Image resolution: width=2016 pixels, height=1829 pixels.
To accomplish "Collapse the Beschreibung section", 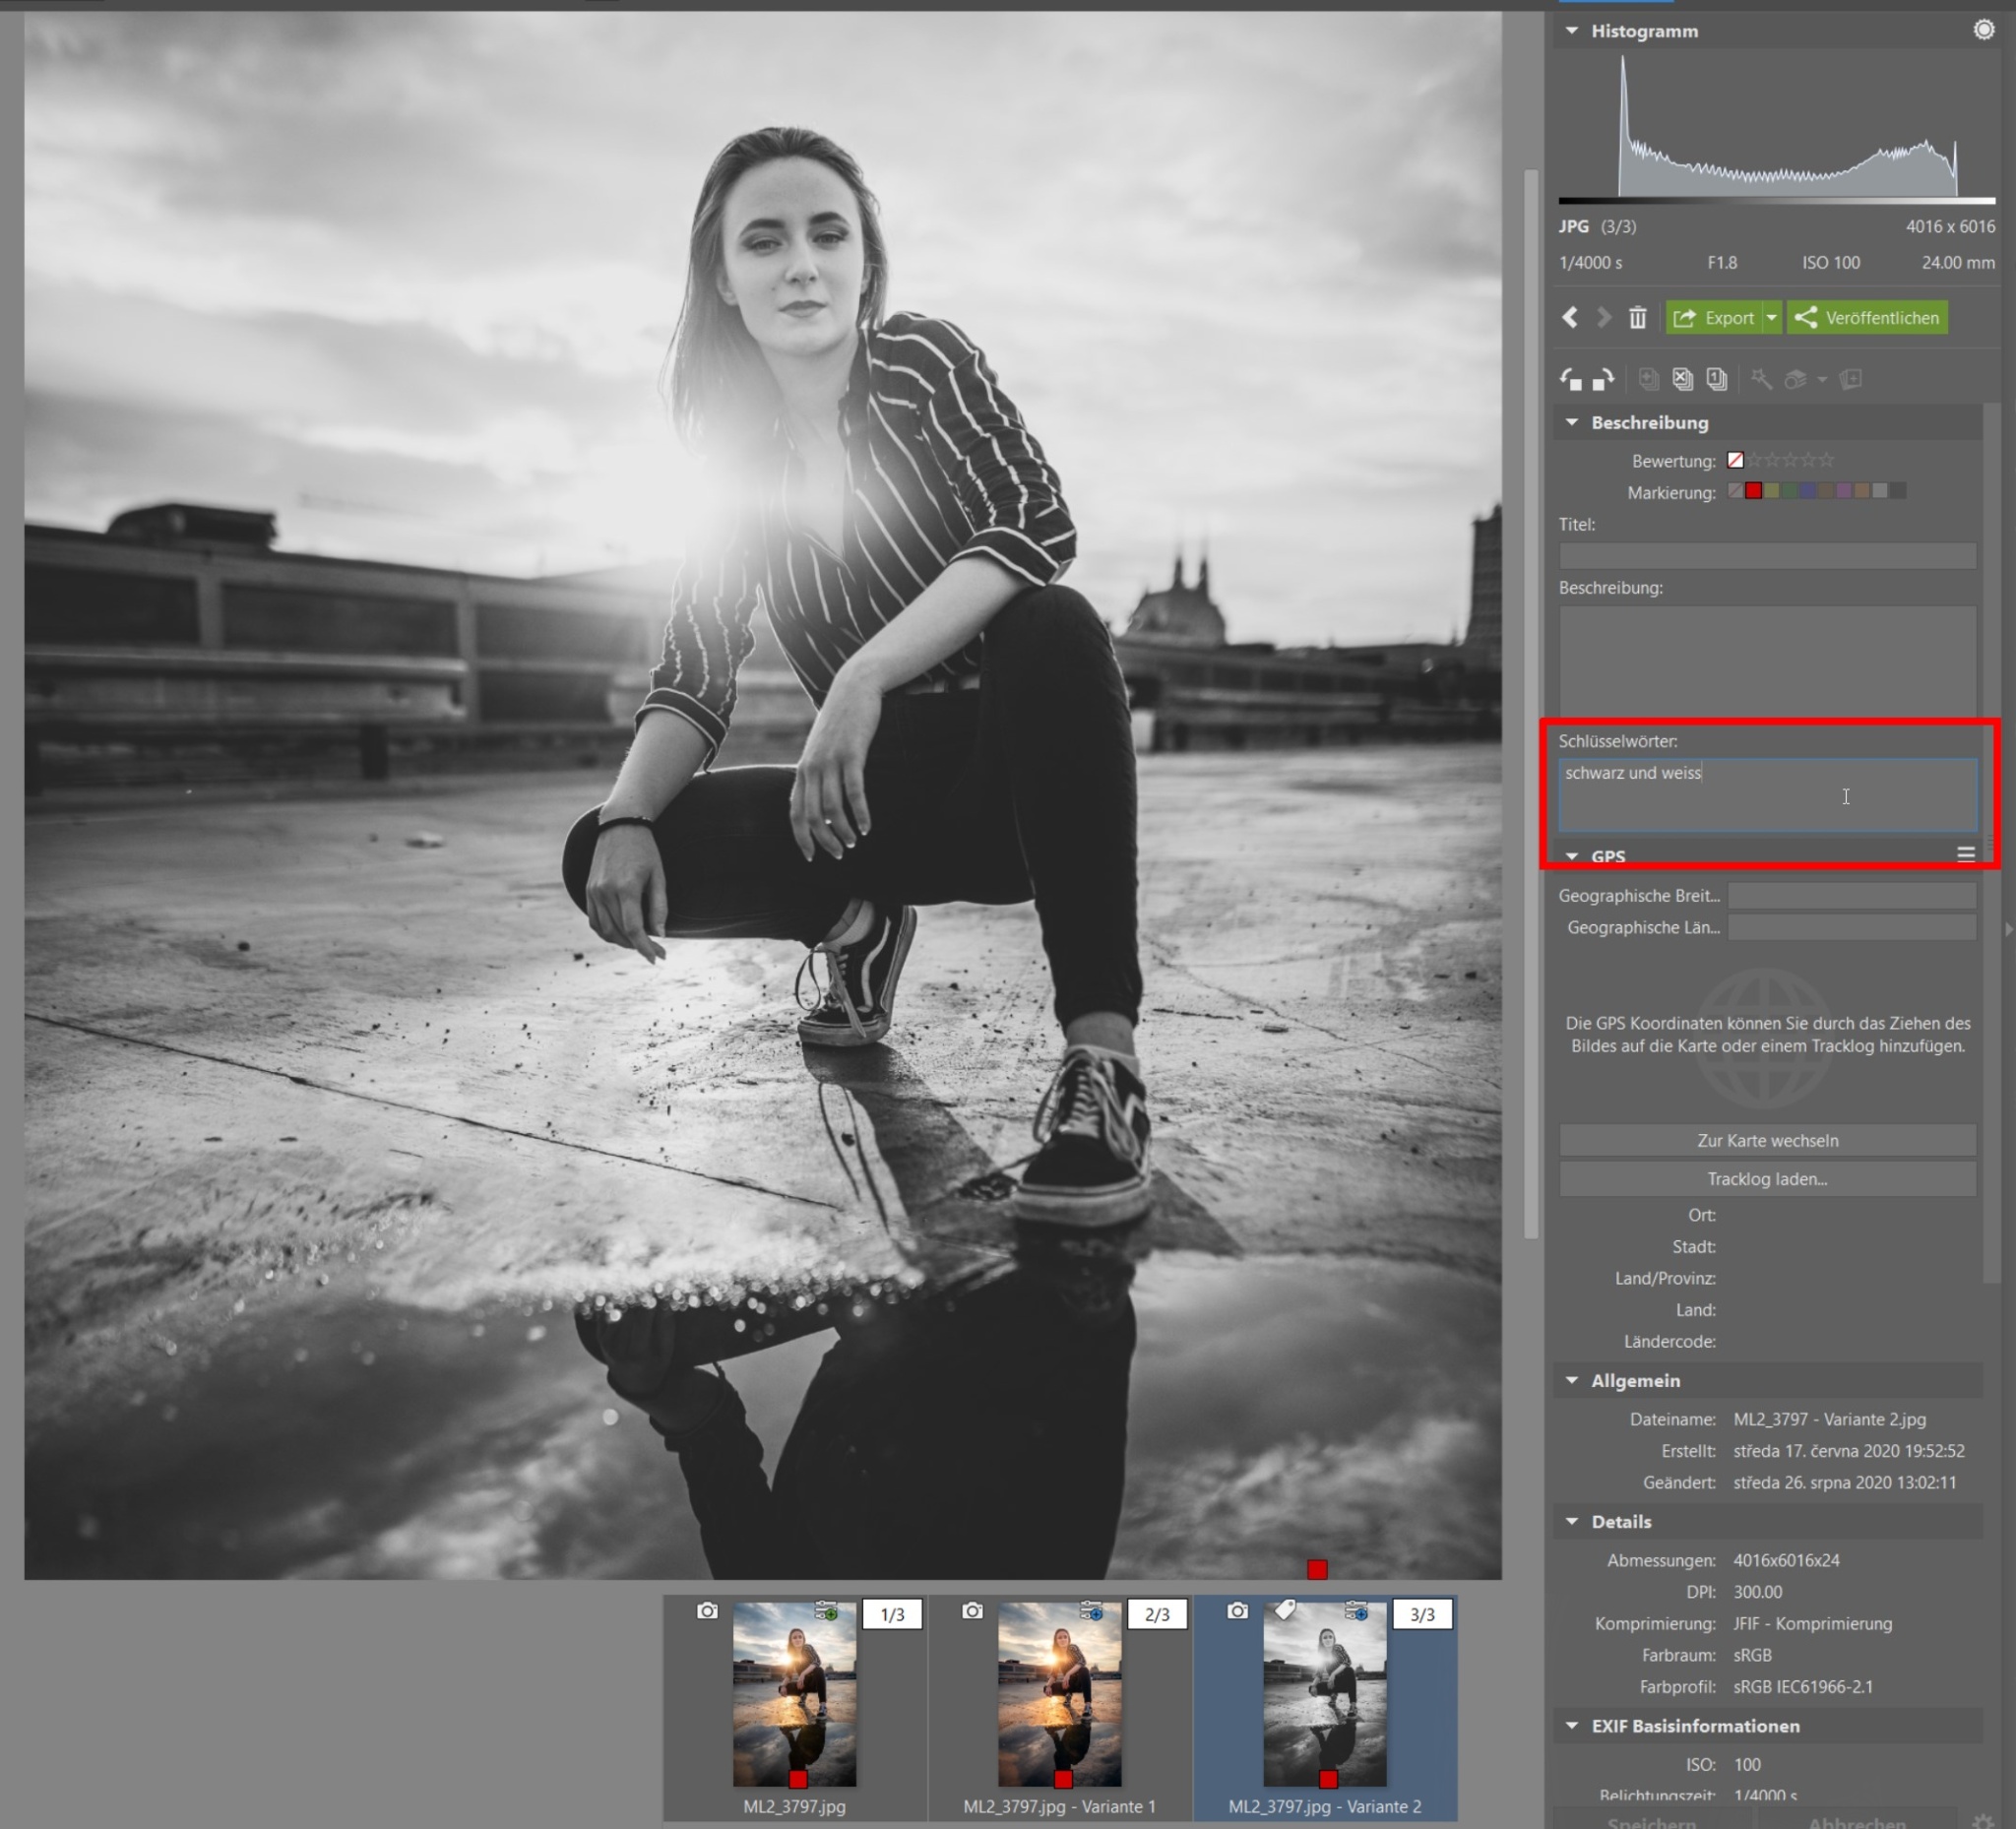I will pos(1572,422).
